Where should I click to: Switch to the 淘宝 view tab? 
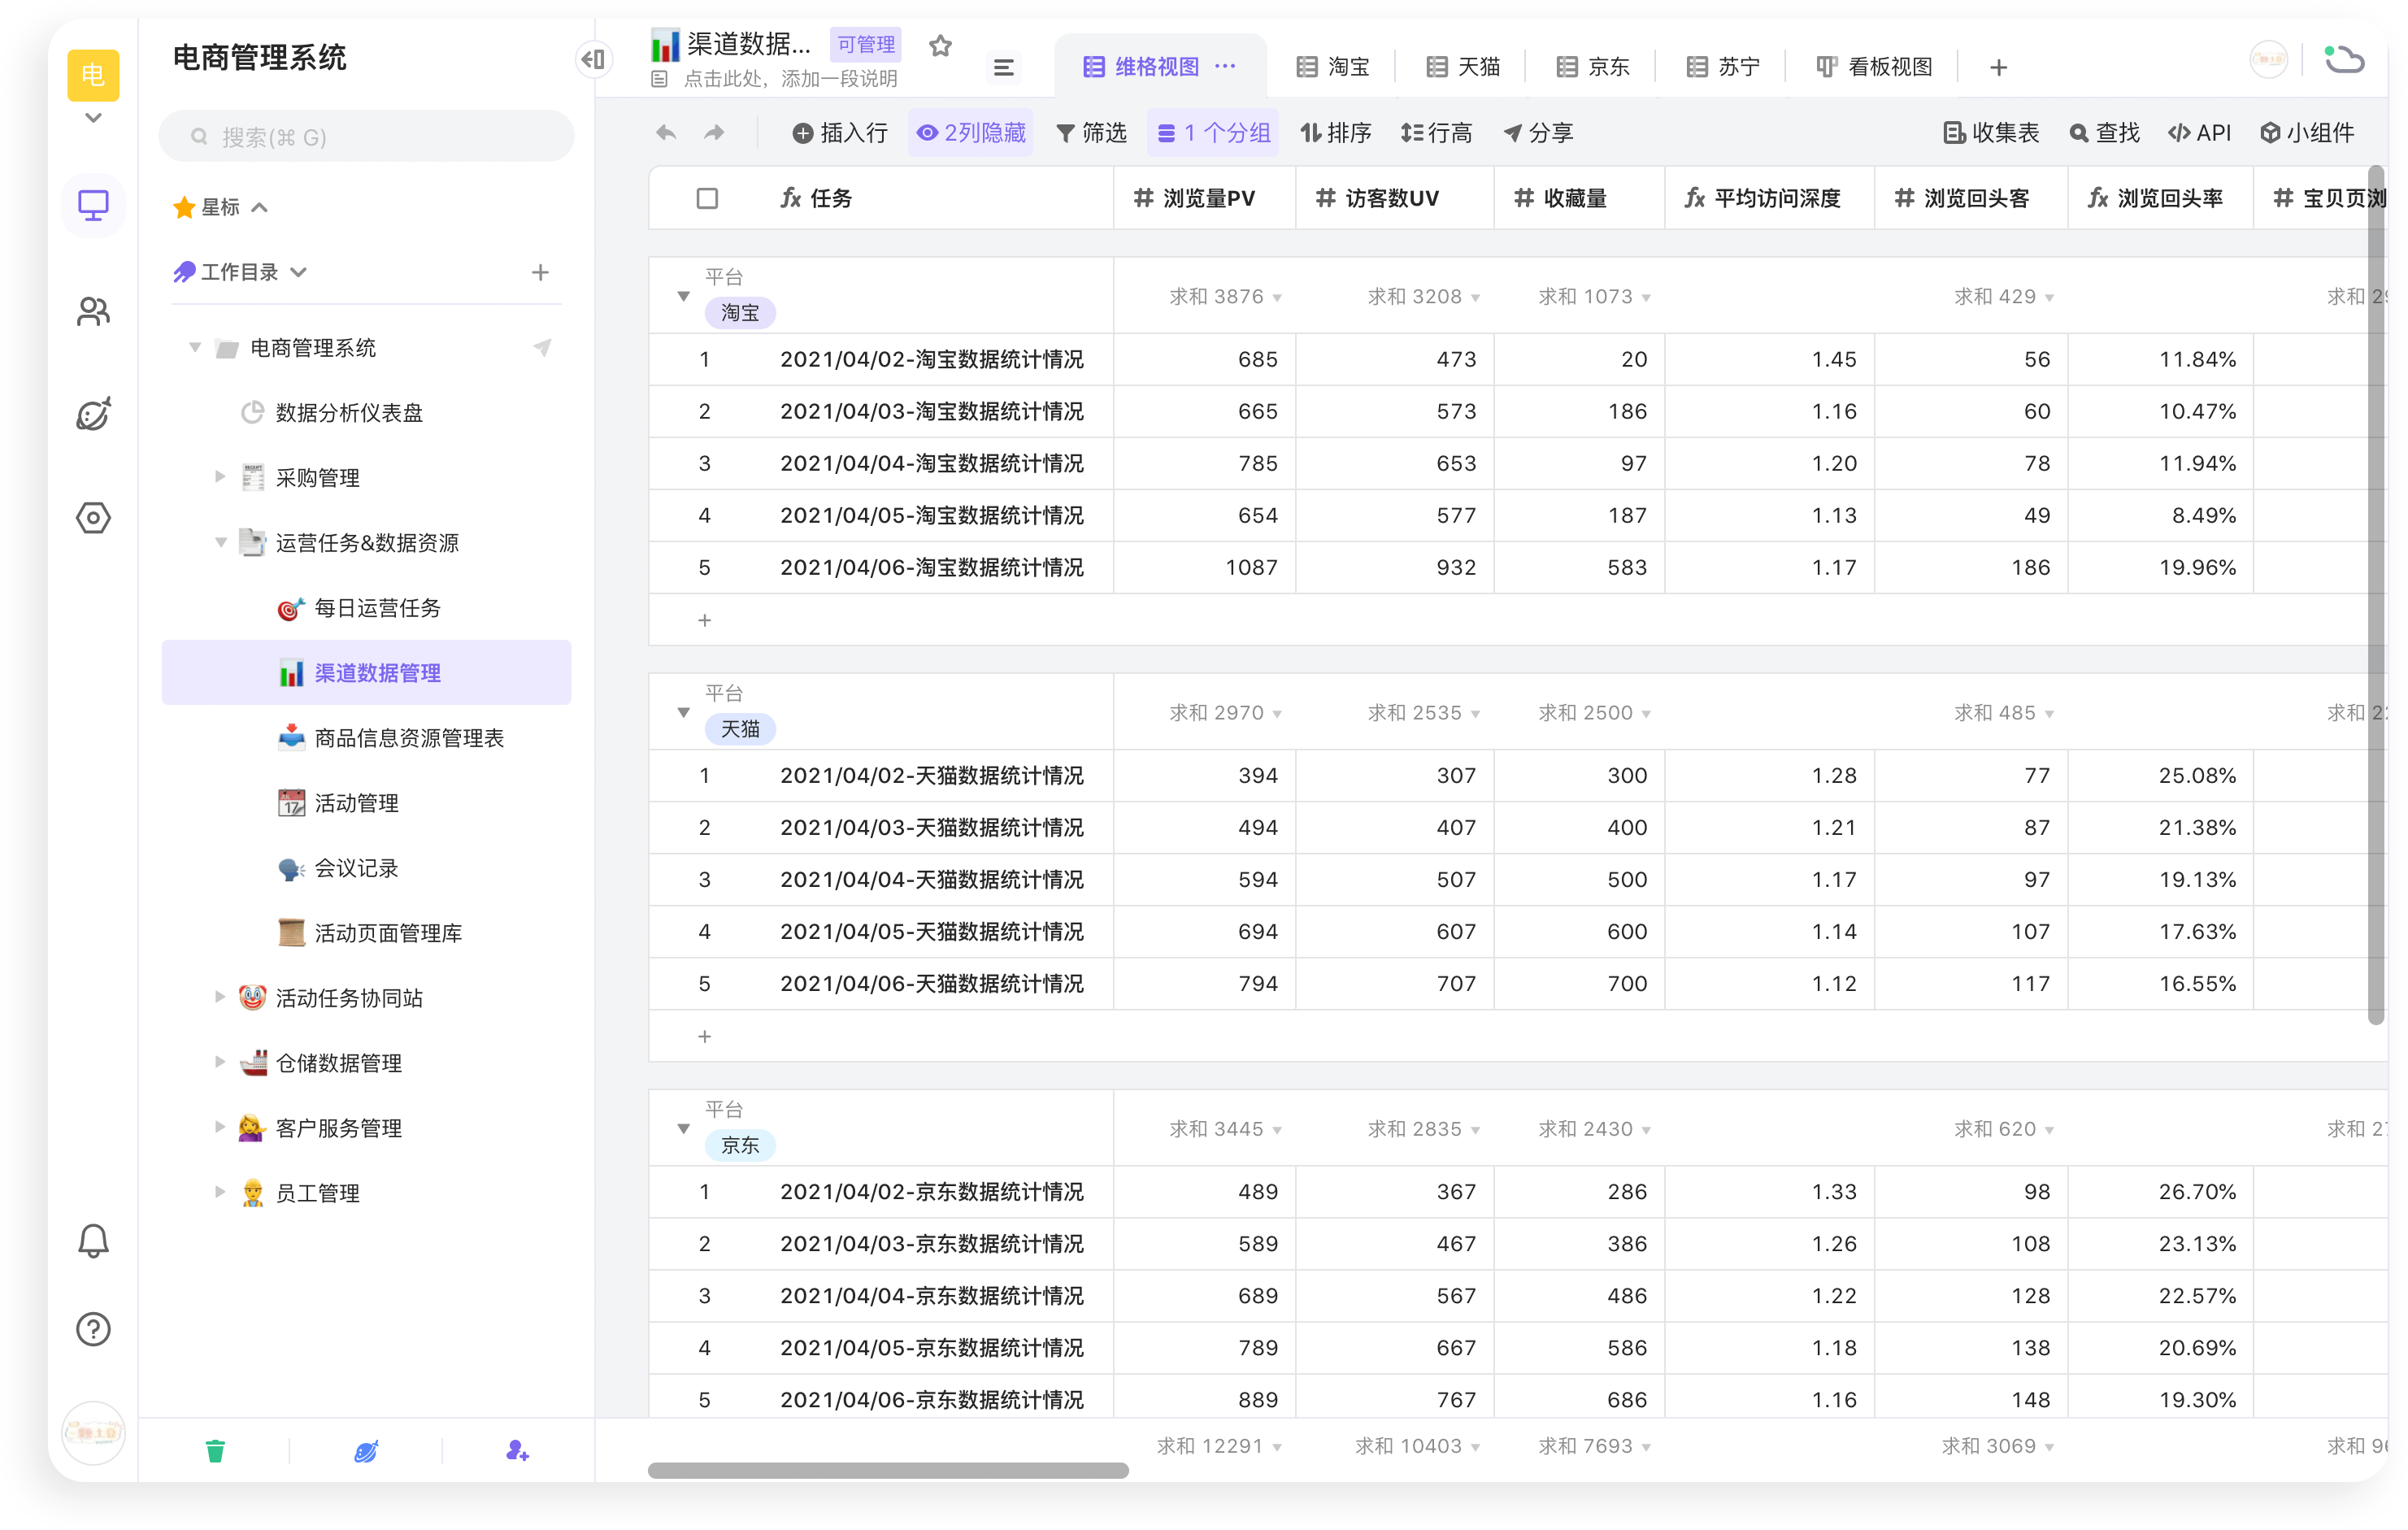1333,67
